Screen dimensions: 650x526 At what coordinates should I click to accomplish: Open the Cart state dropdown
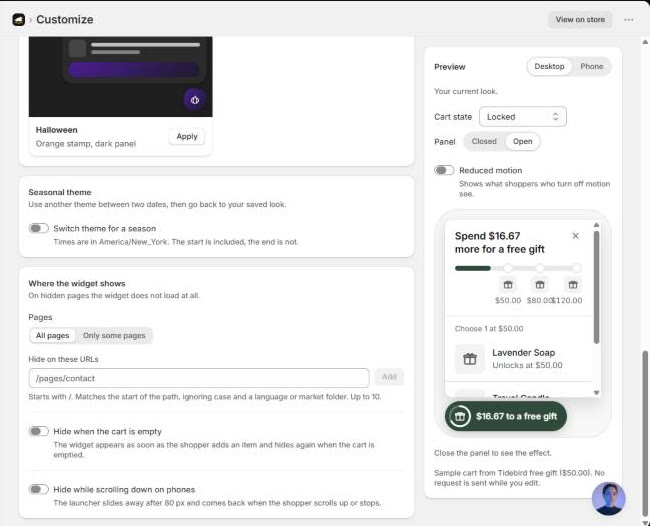[523, 117]
